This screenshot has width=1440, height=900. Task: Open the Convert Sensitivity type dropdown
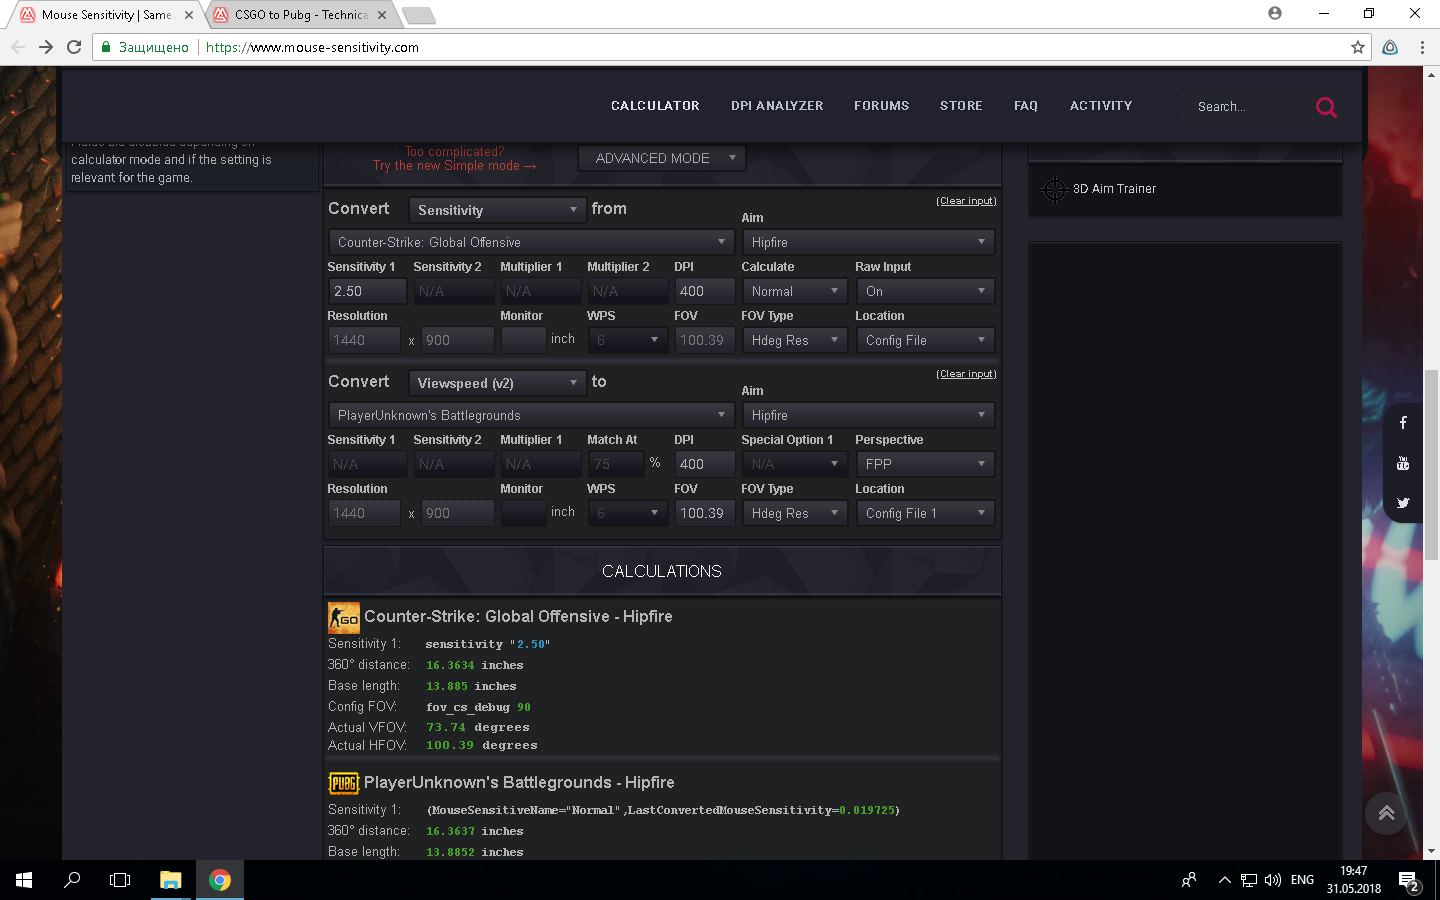(497, 210)
